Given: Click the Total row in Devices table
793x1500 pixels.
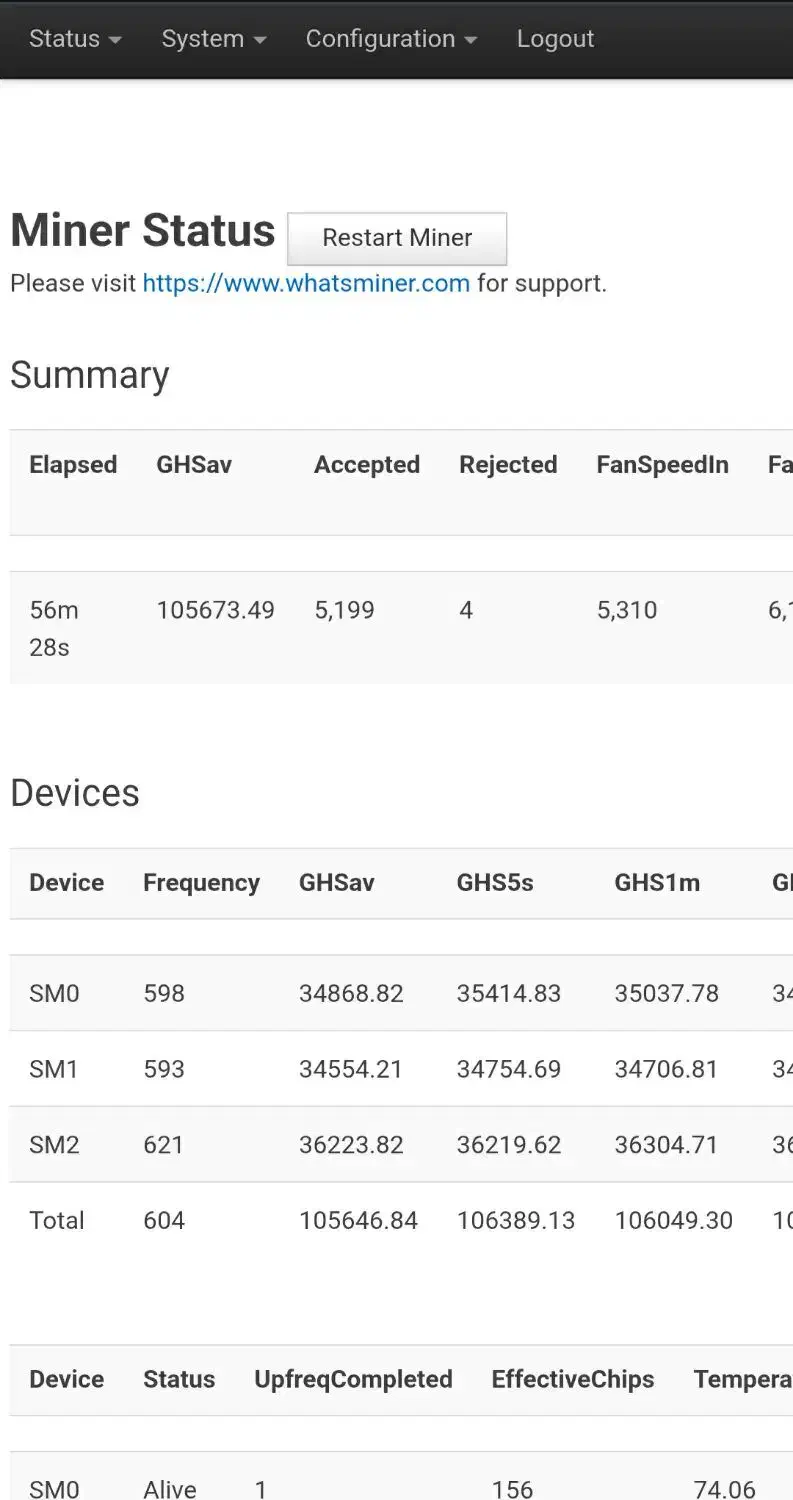Looking at the screenshot, I should 57,1220.
